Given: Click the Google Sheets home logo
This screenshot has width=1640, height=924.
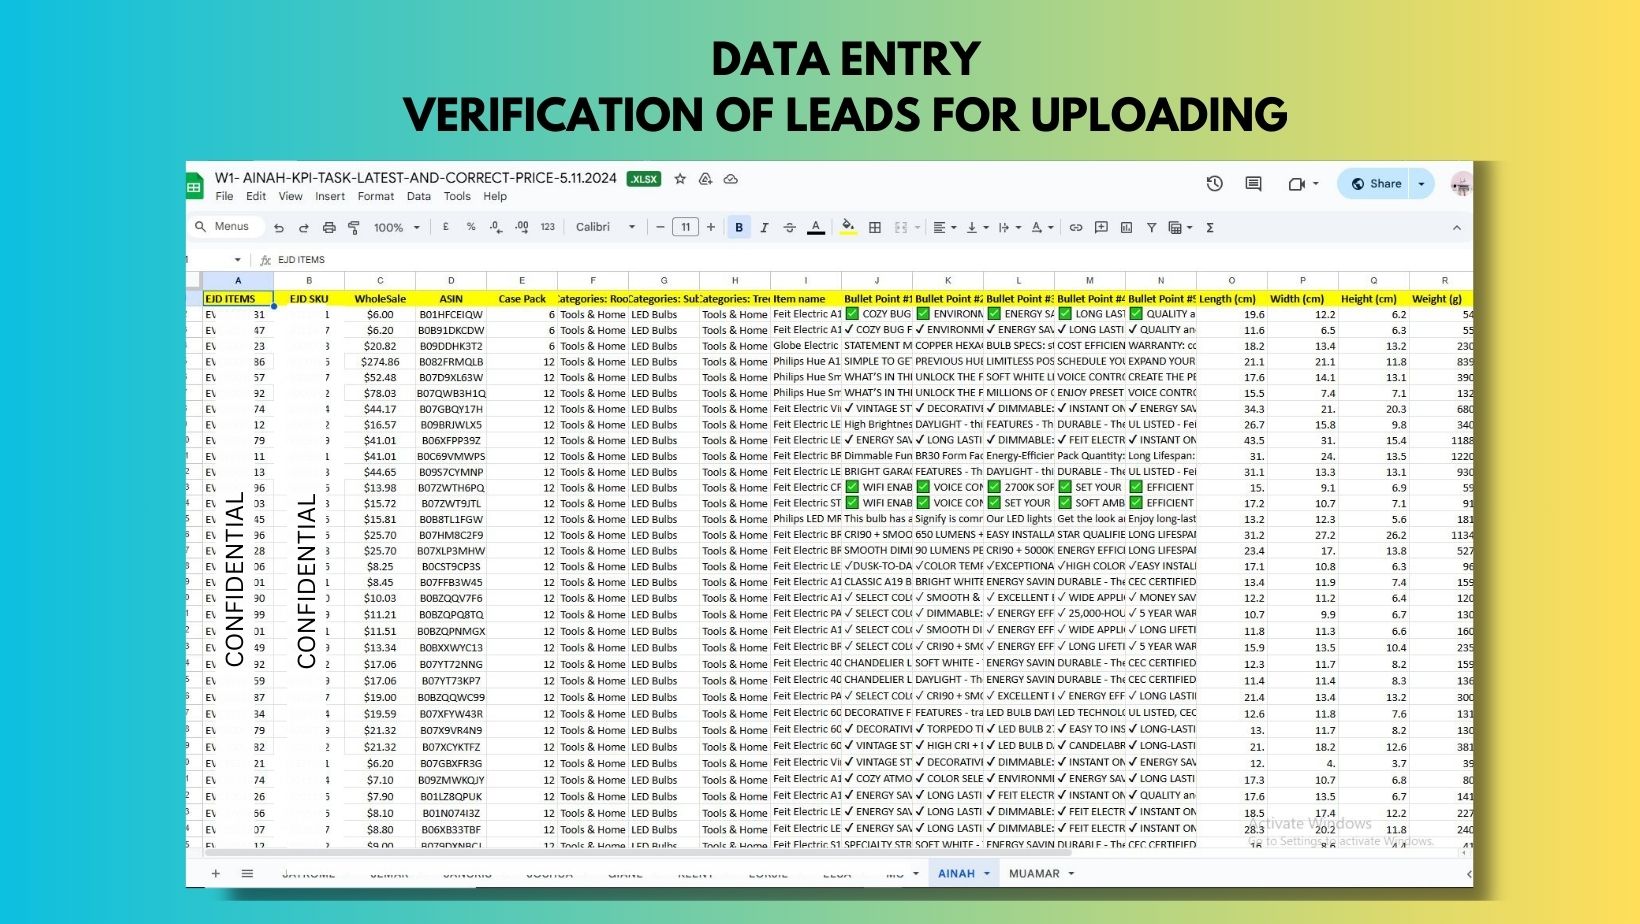Looking at the screenshot, I should pos(193,185).
